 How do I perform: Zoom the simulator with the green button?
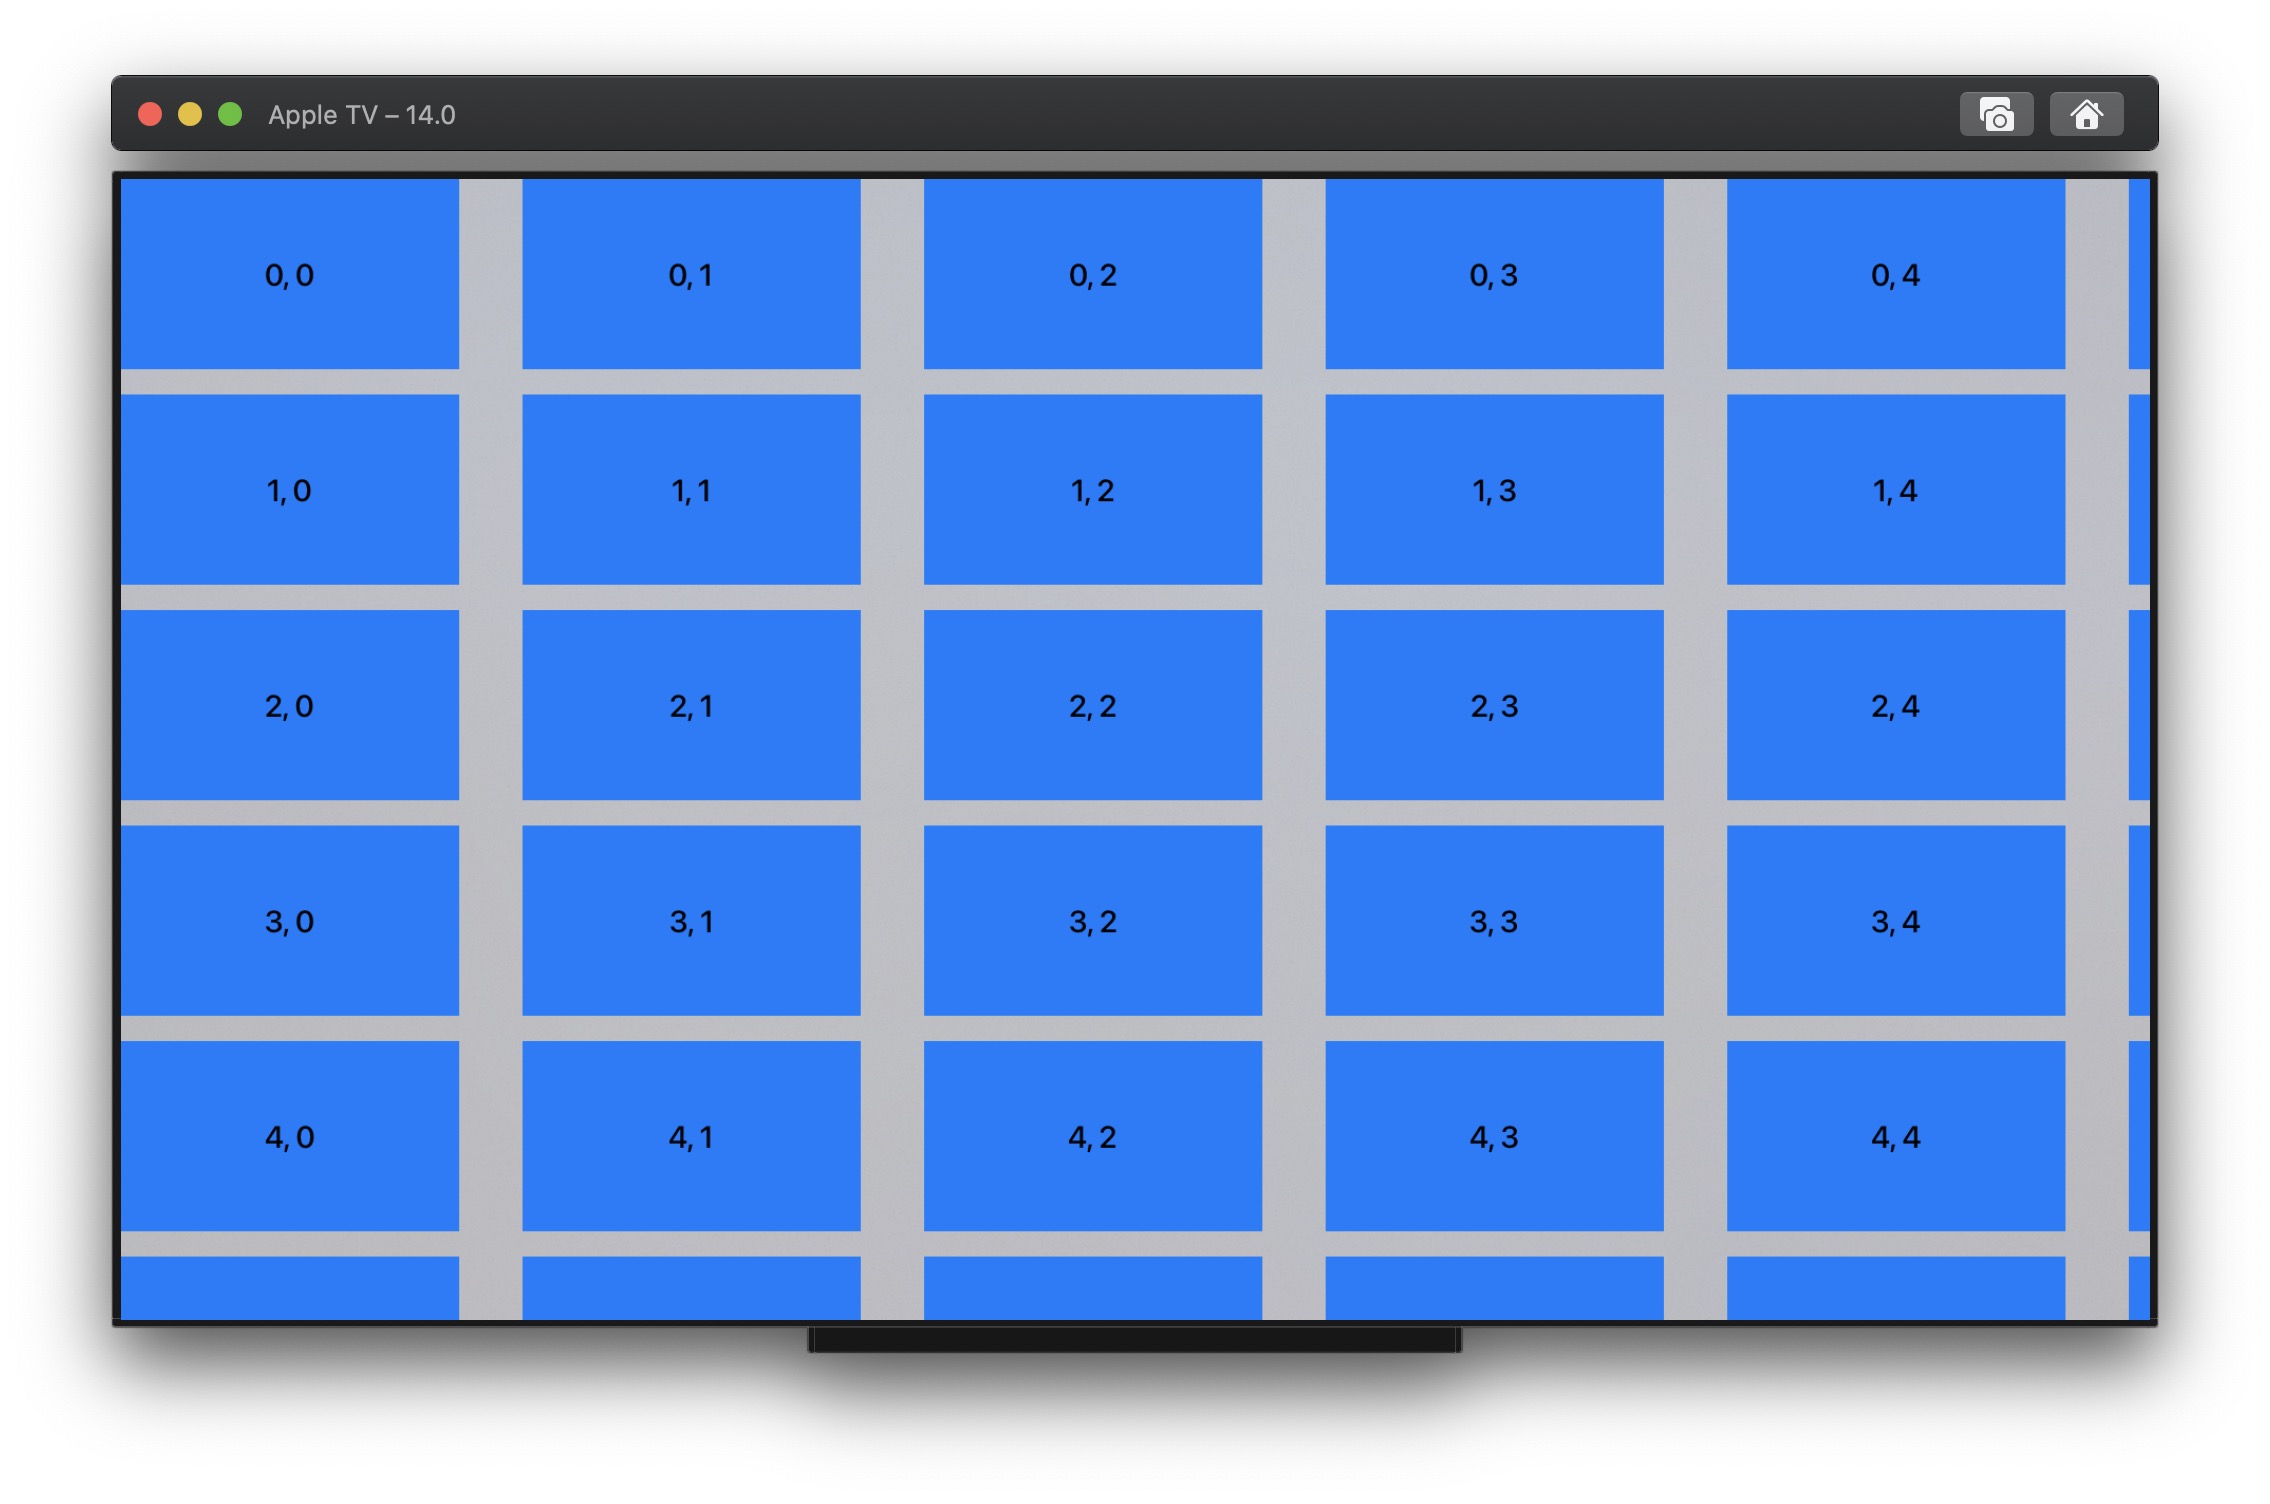pyautogui.click(x=230, y=115)
